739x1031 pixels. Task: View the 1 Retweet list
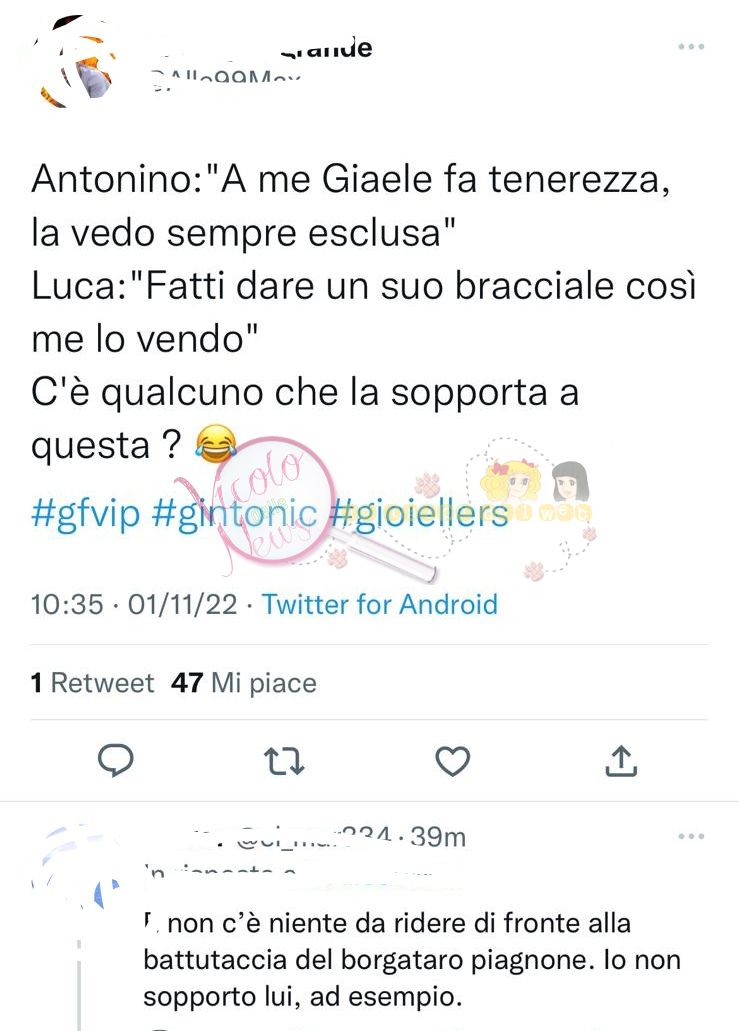(x=92, y=683)
